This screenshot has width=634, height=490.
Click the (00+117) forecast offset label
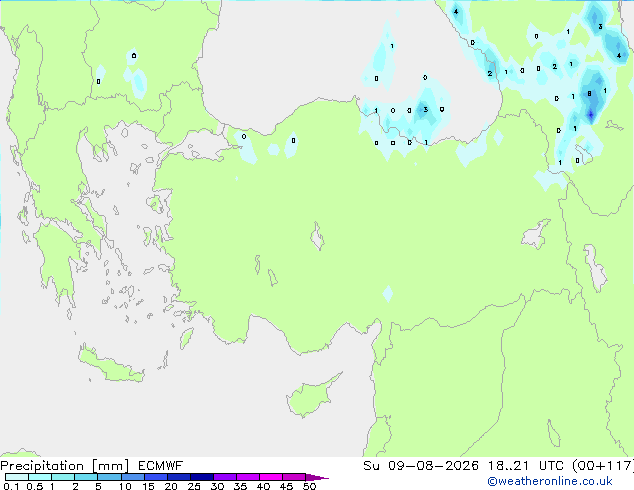click(x=602, y=466)
